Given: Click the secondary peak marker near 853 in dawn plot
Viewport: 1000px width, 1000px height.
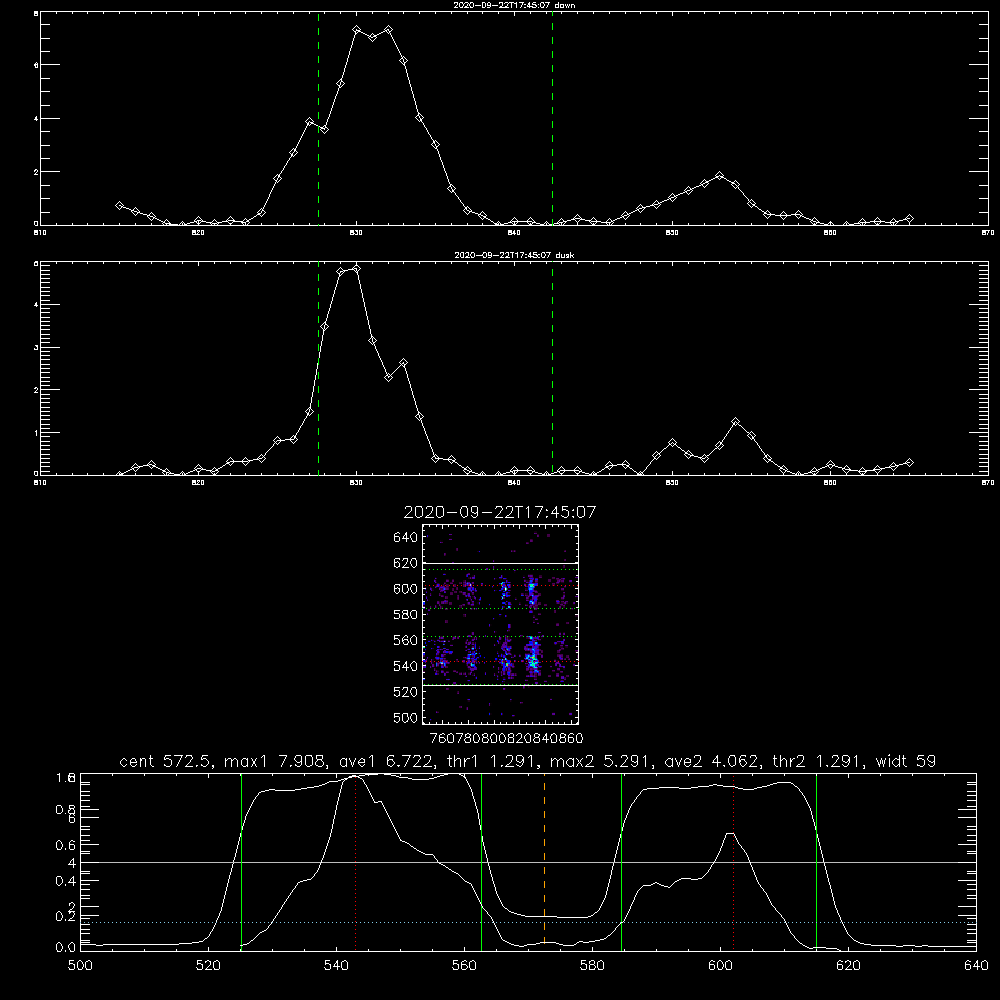Looking at the screenshot, I should point(719,175).
